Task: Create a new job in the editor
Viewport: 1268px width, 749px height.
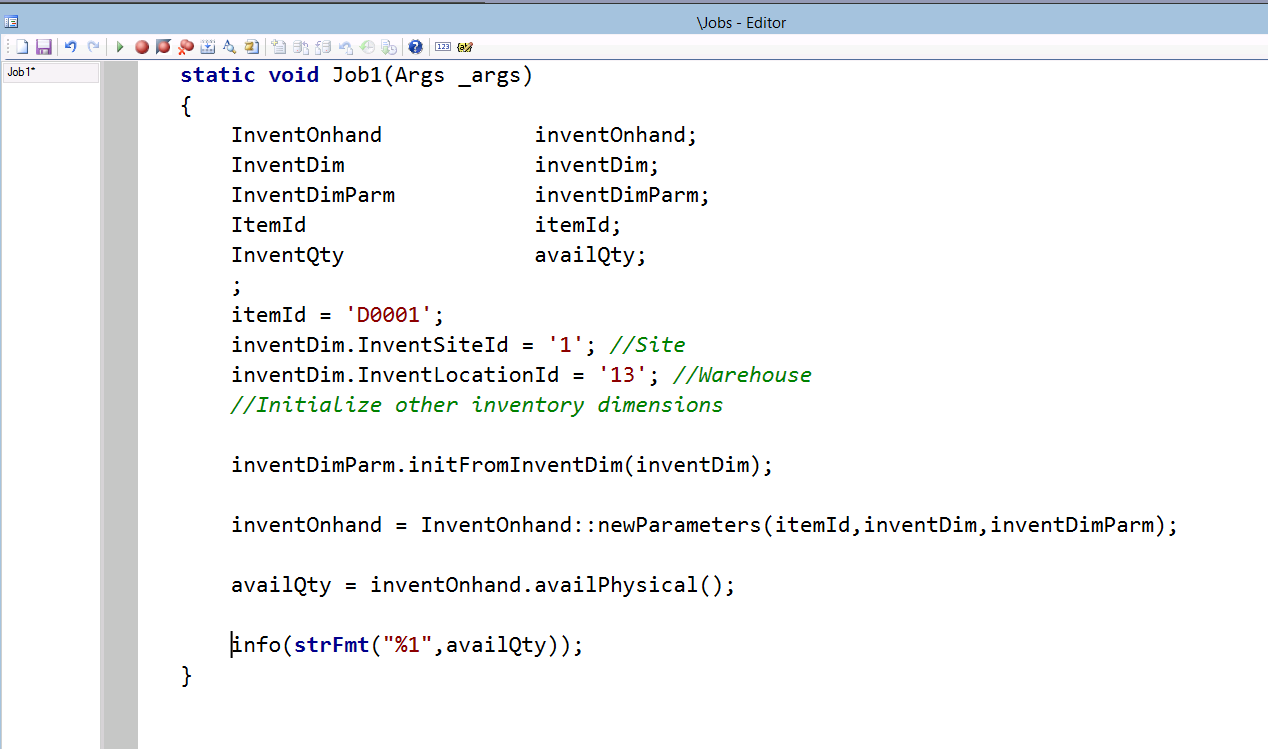Action: click(18, 47)
